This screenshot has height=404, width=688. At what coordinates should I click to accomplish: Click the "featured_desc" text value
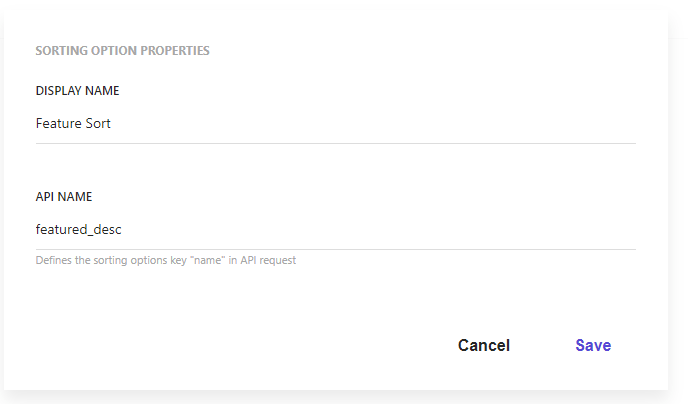(x=79, y=230)
